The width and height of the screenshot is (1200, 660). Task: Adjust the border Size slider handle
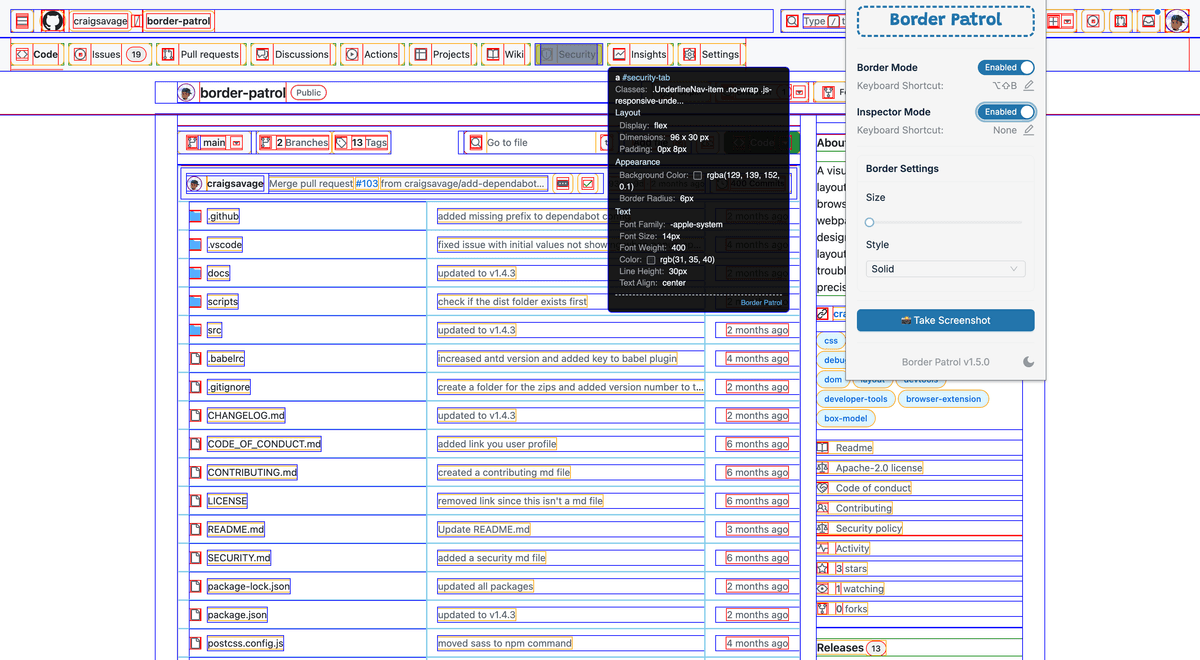[x=869, y=222]
